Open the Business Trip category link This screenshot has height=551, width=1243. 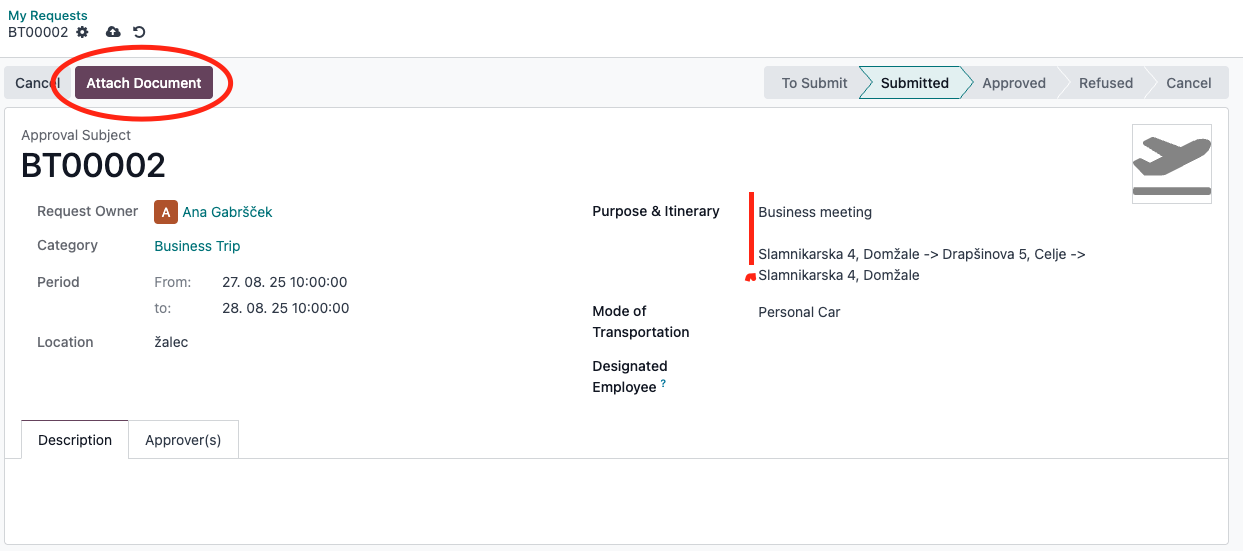pos(197,246)
